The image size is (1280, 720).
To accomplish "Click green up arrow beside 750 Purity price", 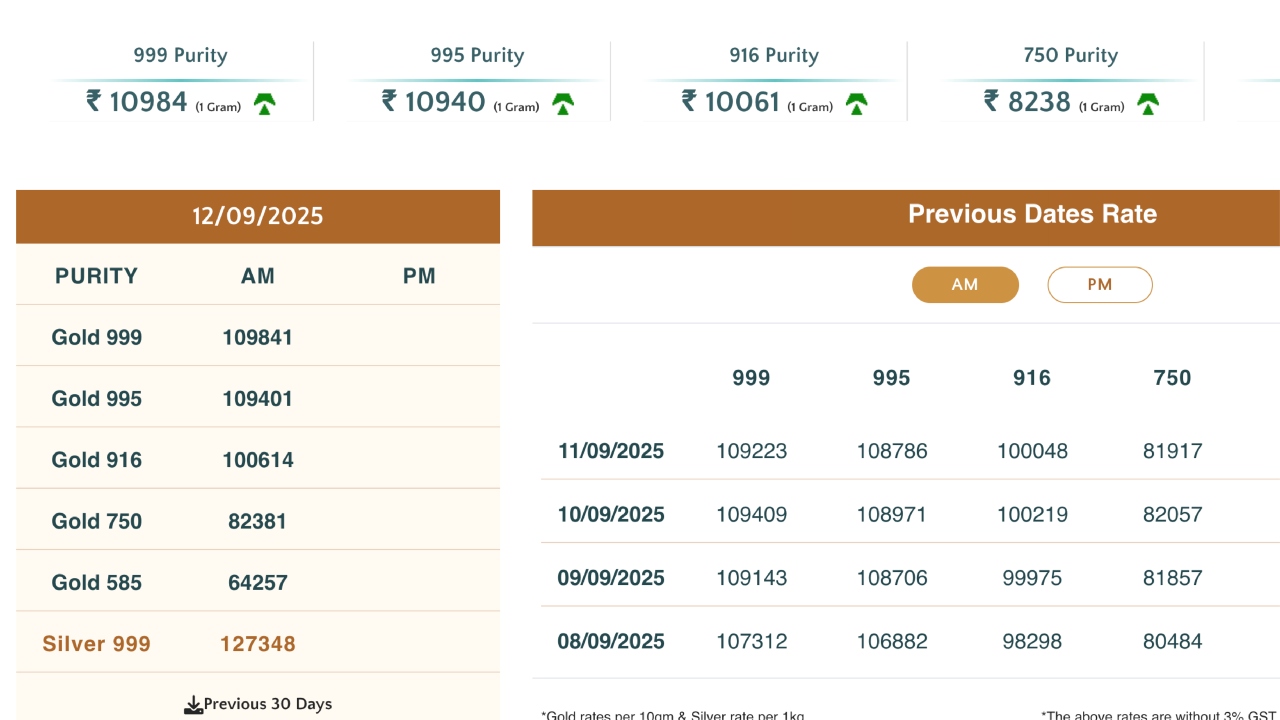I will click(1148, 104).
